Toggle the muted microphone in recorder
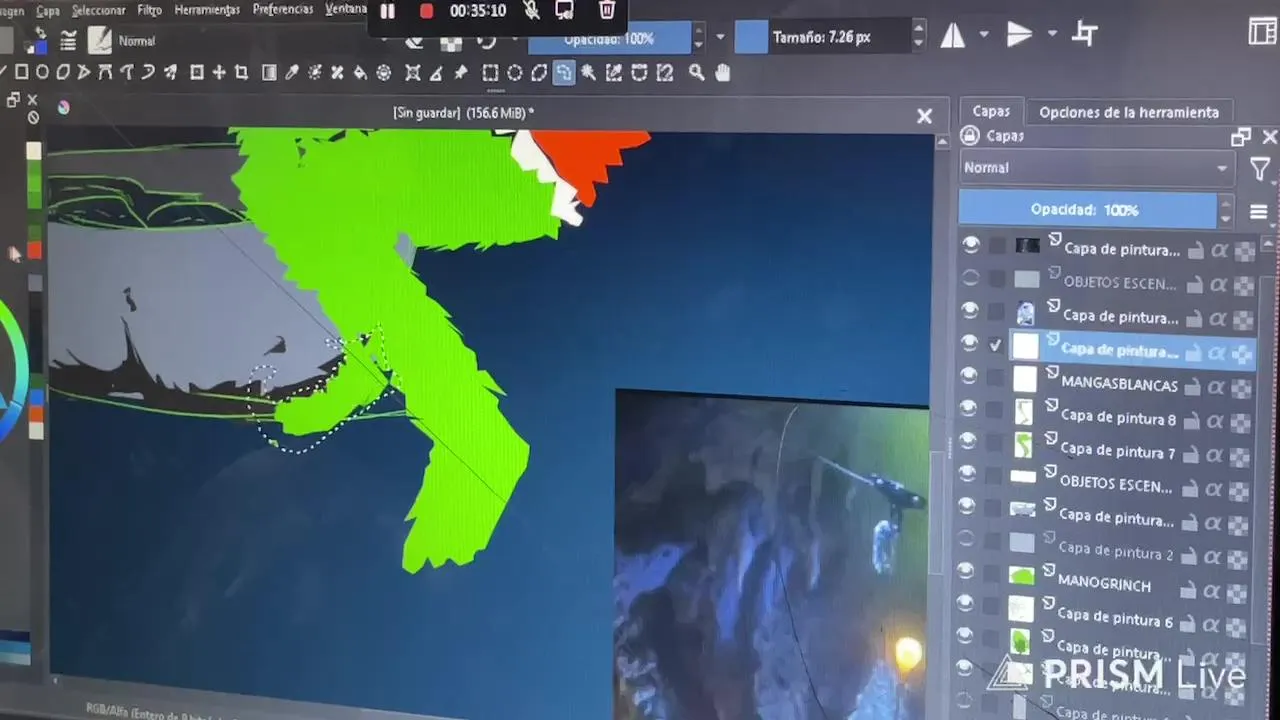Screen dimensions: 1280x720 531,10
